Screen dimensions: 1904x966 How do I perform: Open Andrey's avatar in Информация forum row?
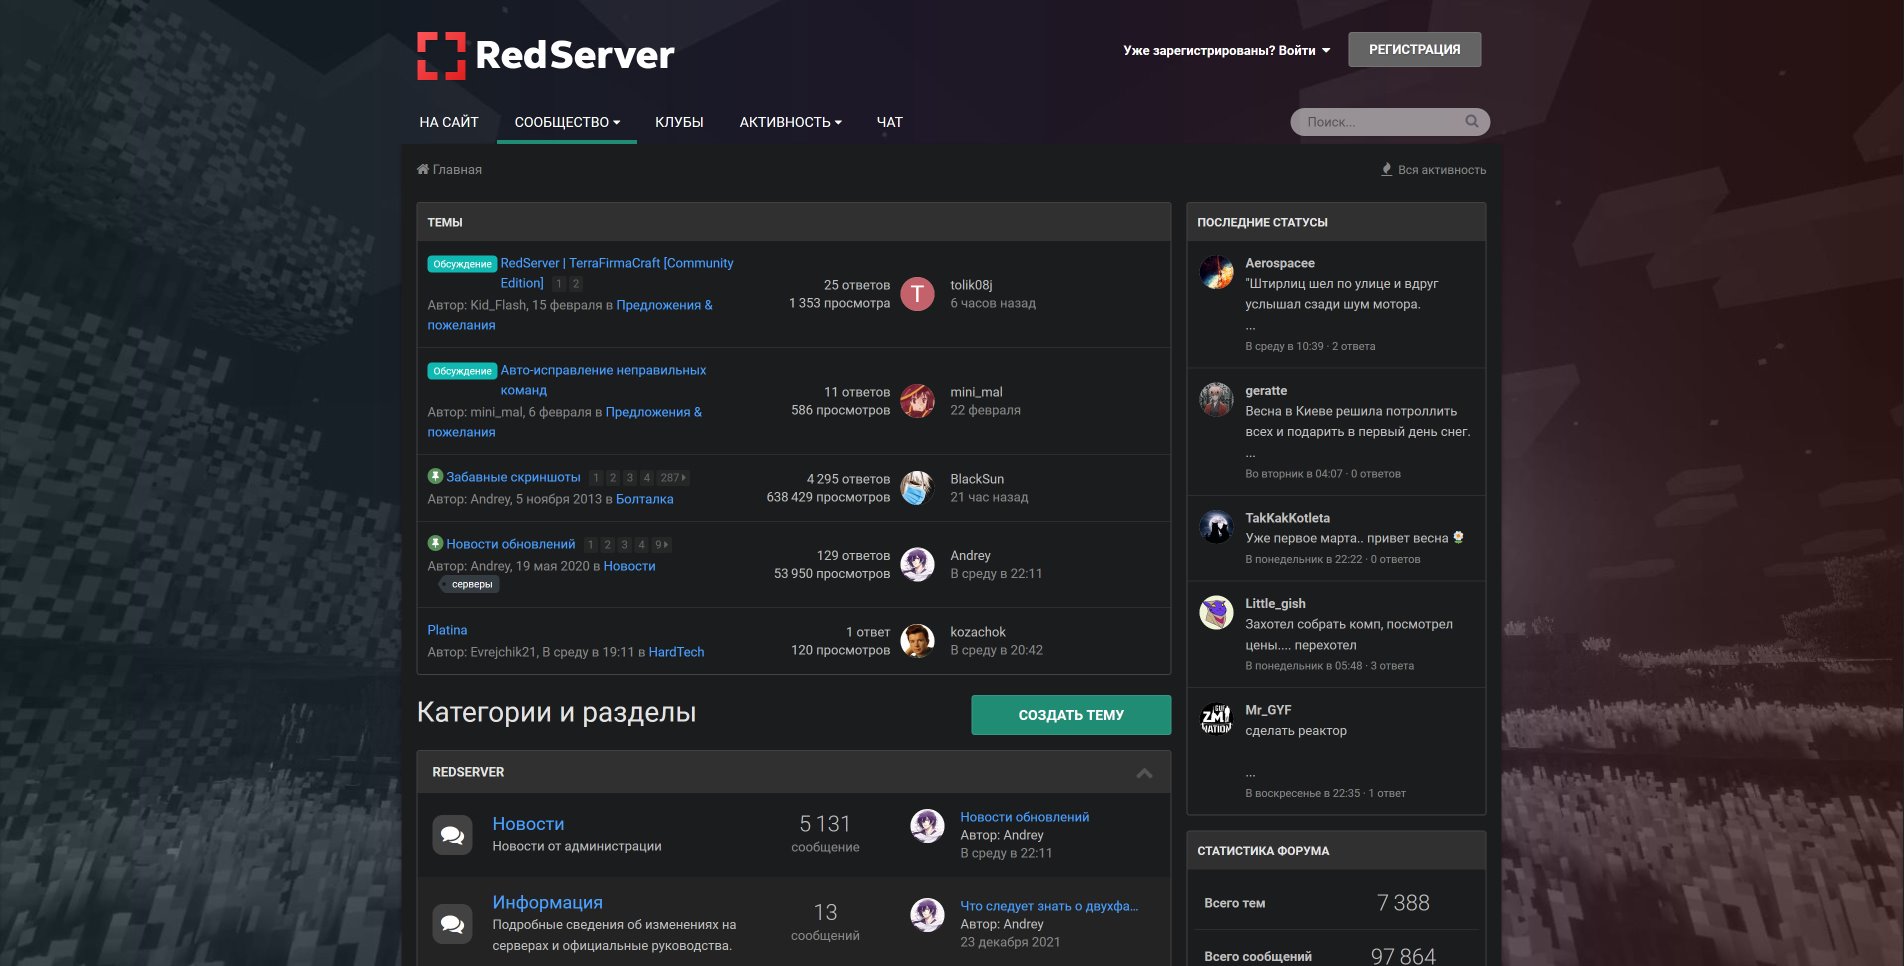click(x=927, y=915)
